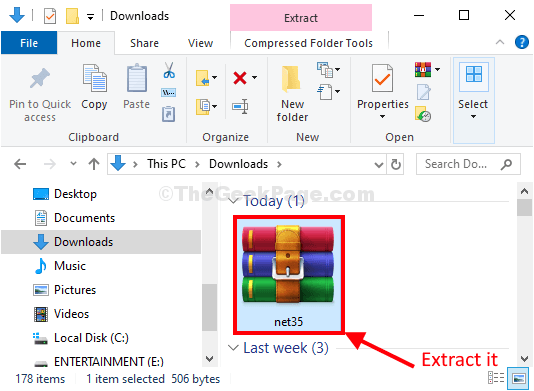
Task: Click the History icon in Open group
Action: 423,114
